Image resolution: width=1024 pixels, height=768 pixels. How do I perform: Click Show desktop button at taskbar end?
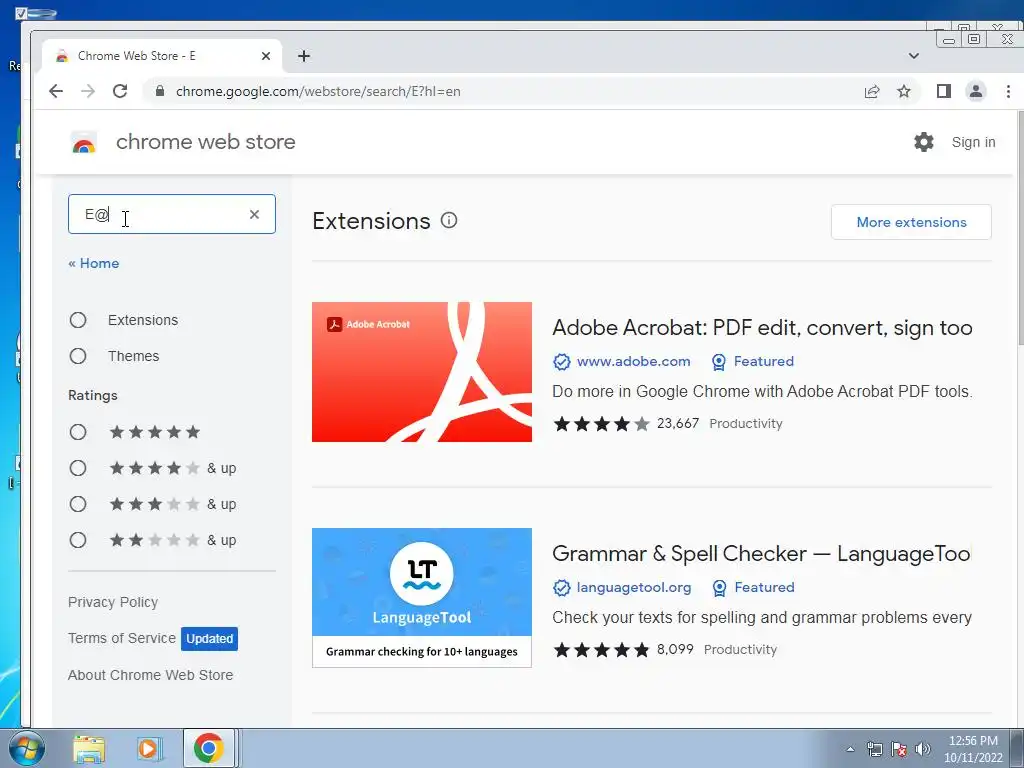click(1017, 748)
